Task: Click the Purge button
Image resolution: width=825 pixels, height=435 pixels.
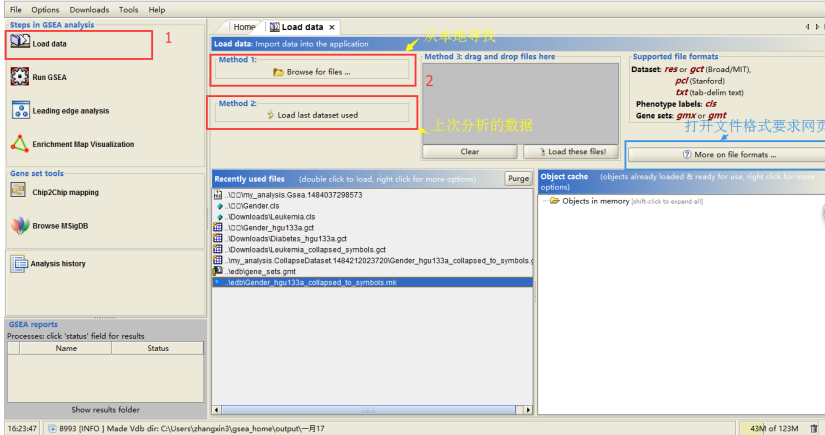Action: tap(518, 179)
